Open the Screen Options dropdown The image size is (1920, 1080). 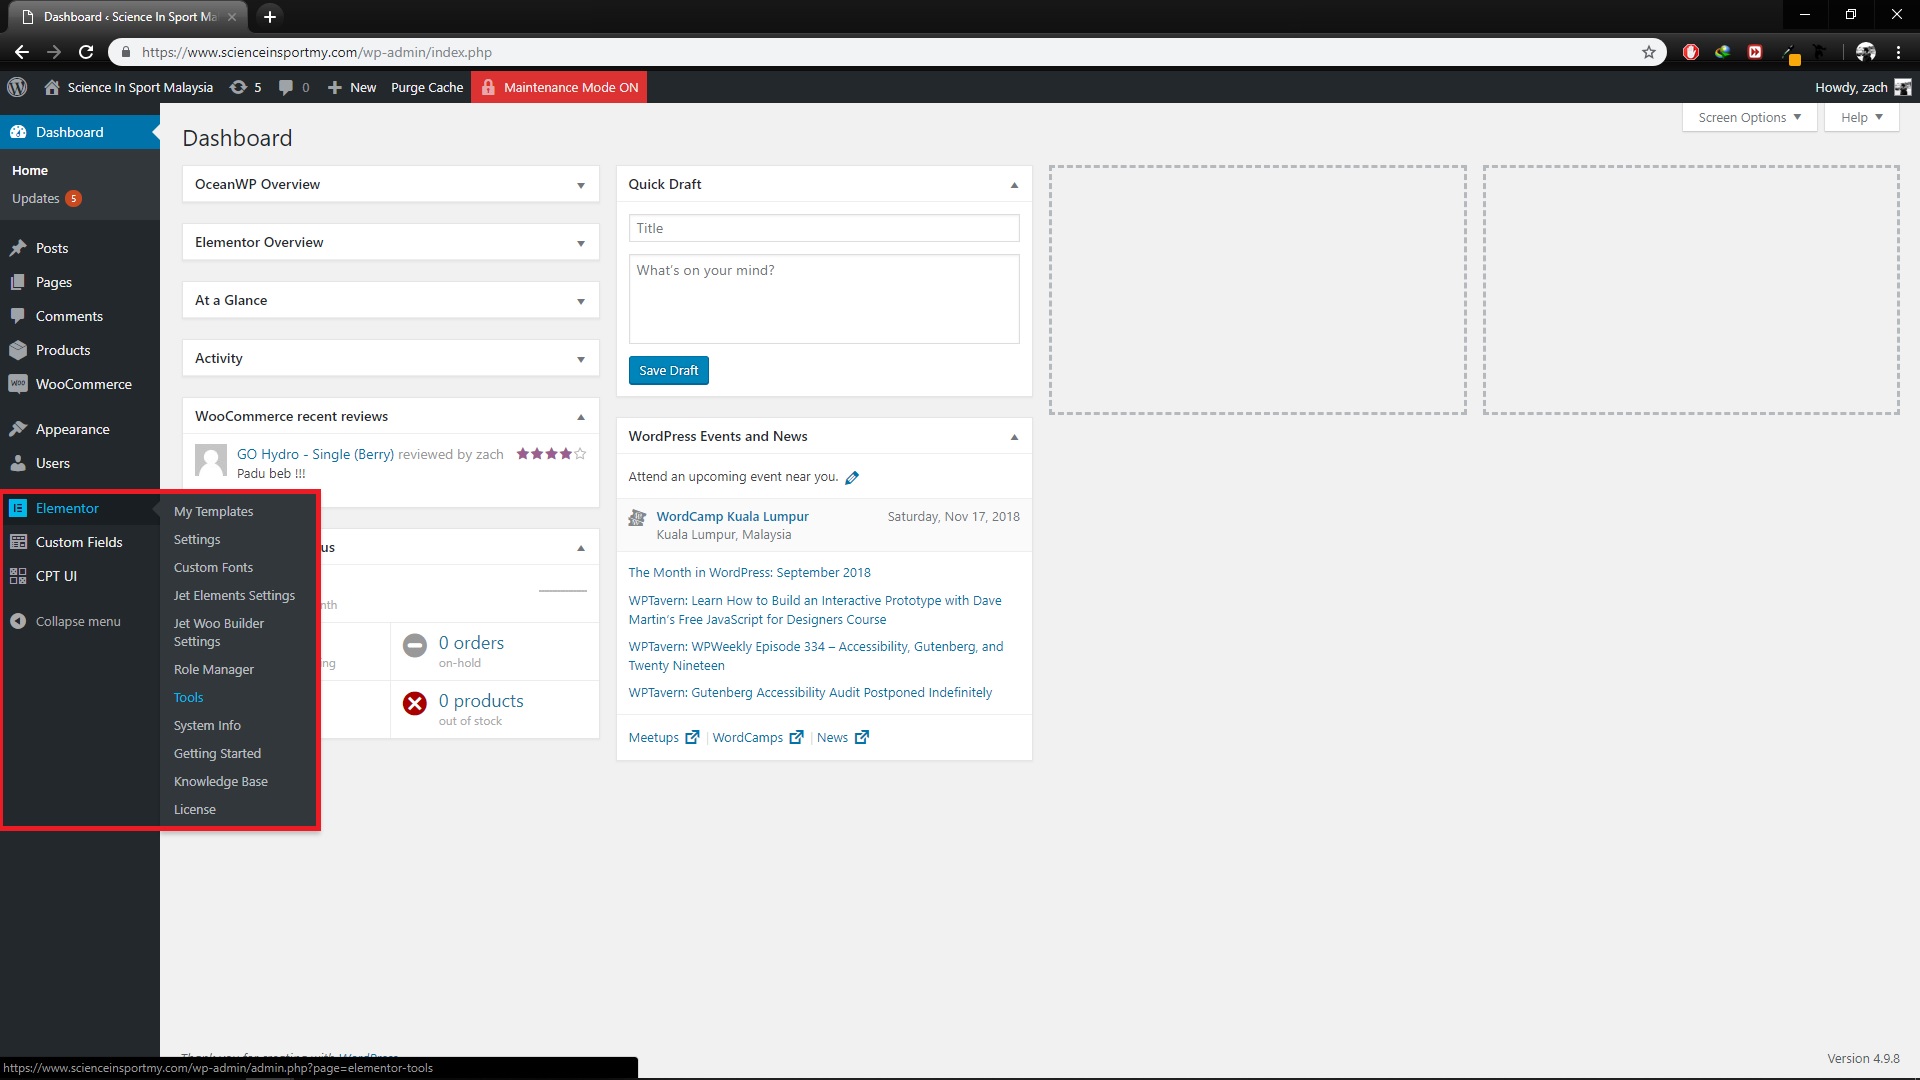1749,117
